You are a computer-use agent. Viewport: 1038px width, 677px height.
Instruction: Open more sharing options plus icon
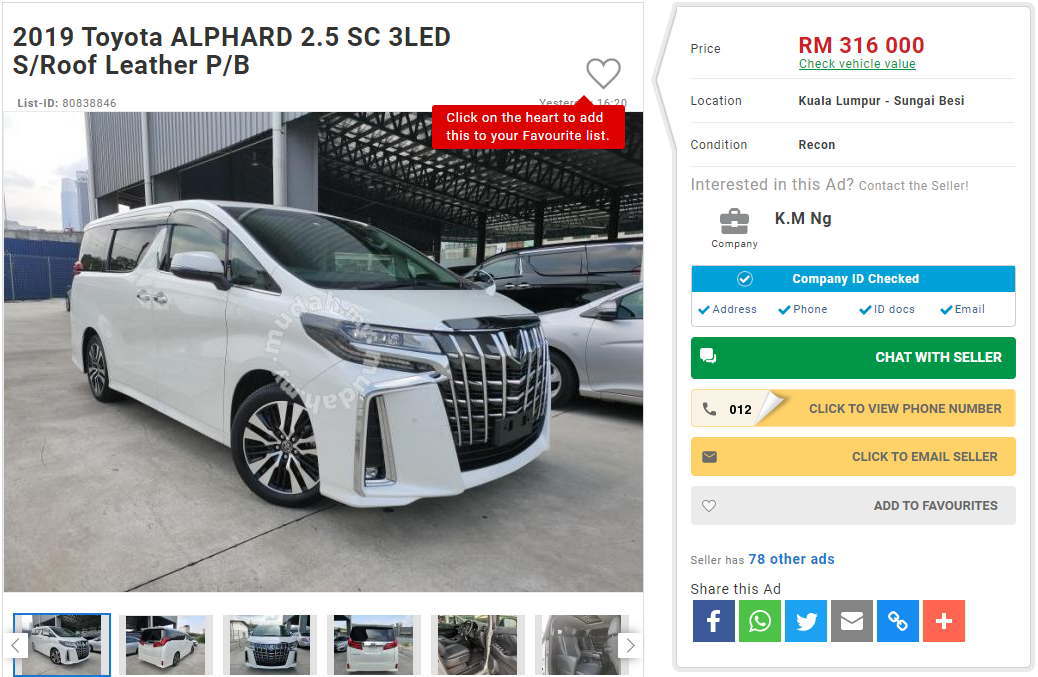point(944,621)
